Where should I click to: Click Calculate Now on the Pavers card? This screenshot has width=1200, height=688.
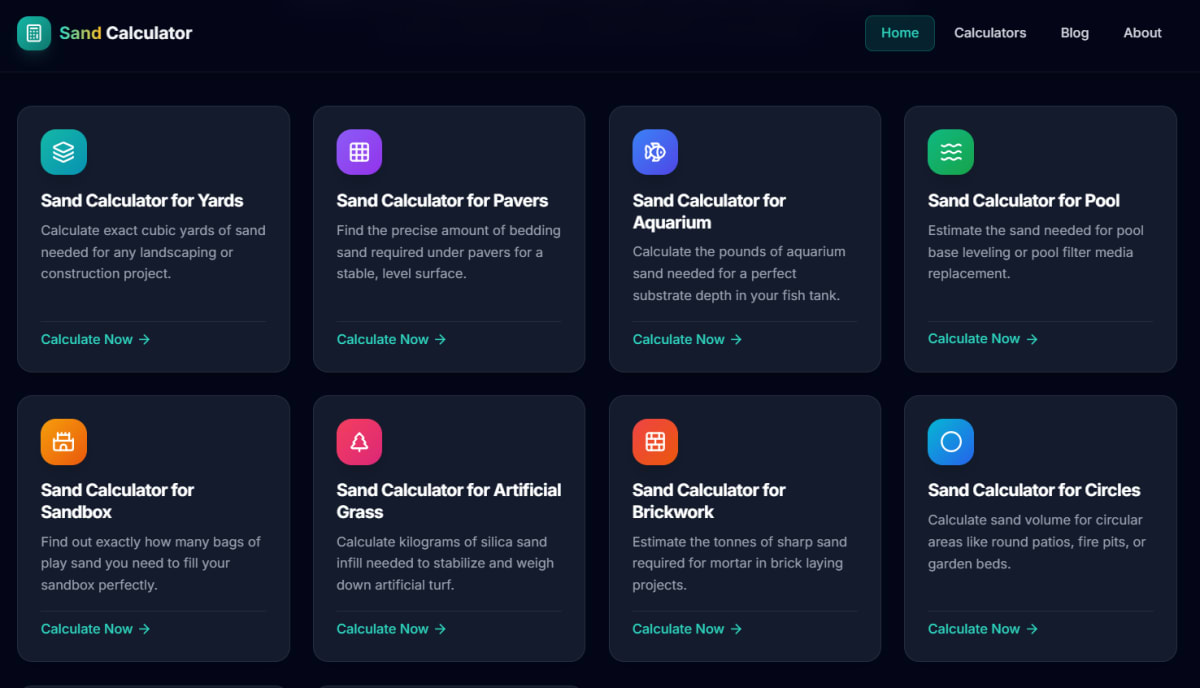pos(392,339)
